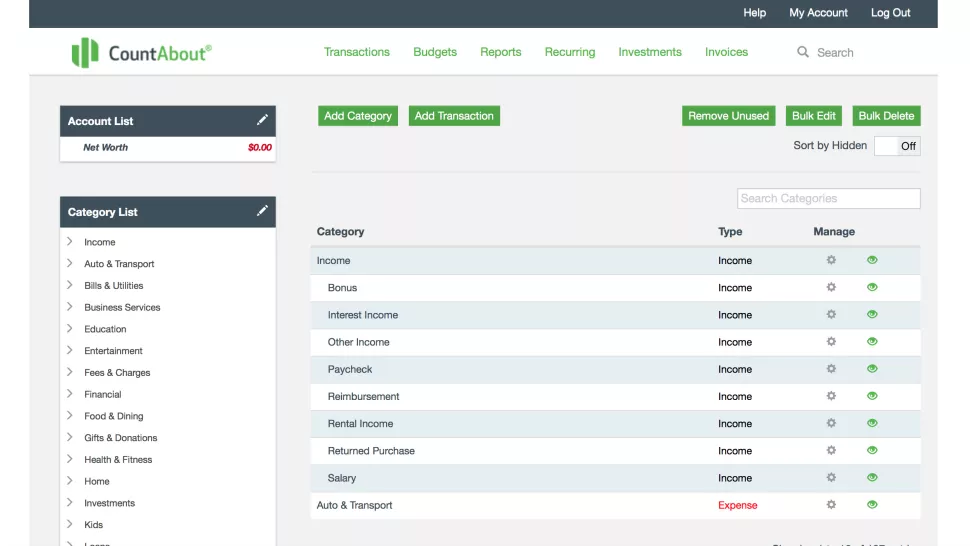This screenshot has width=970, height=546.
Task: Hide Rental Income via eye icon
Action: point(872,423)
